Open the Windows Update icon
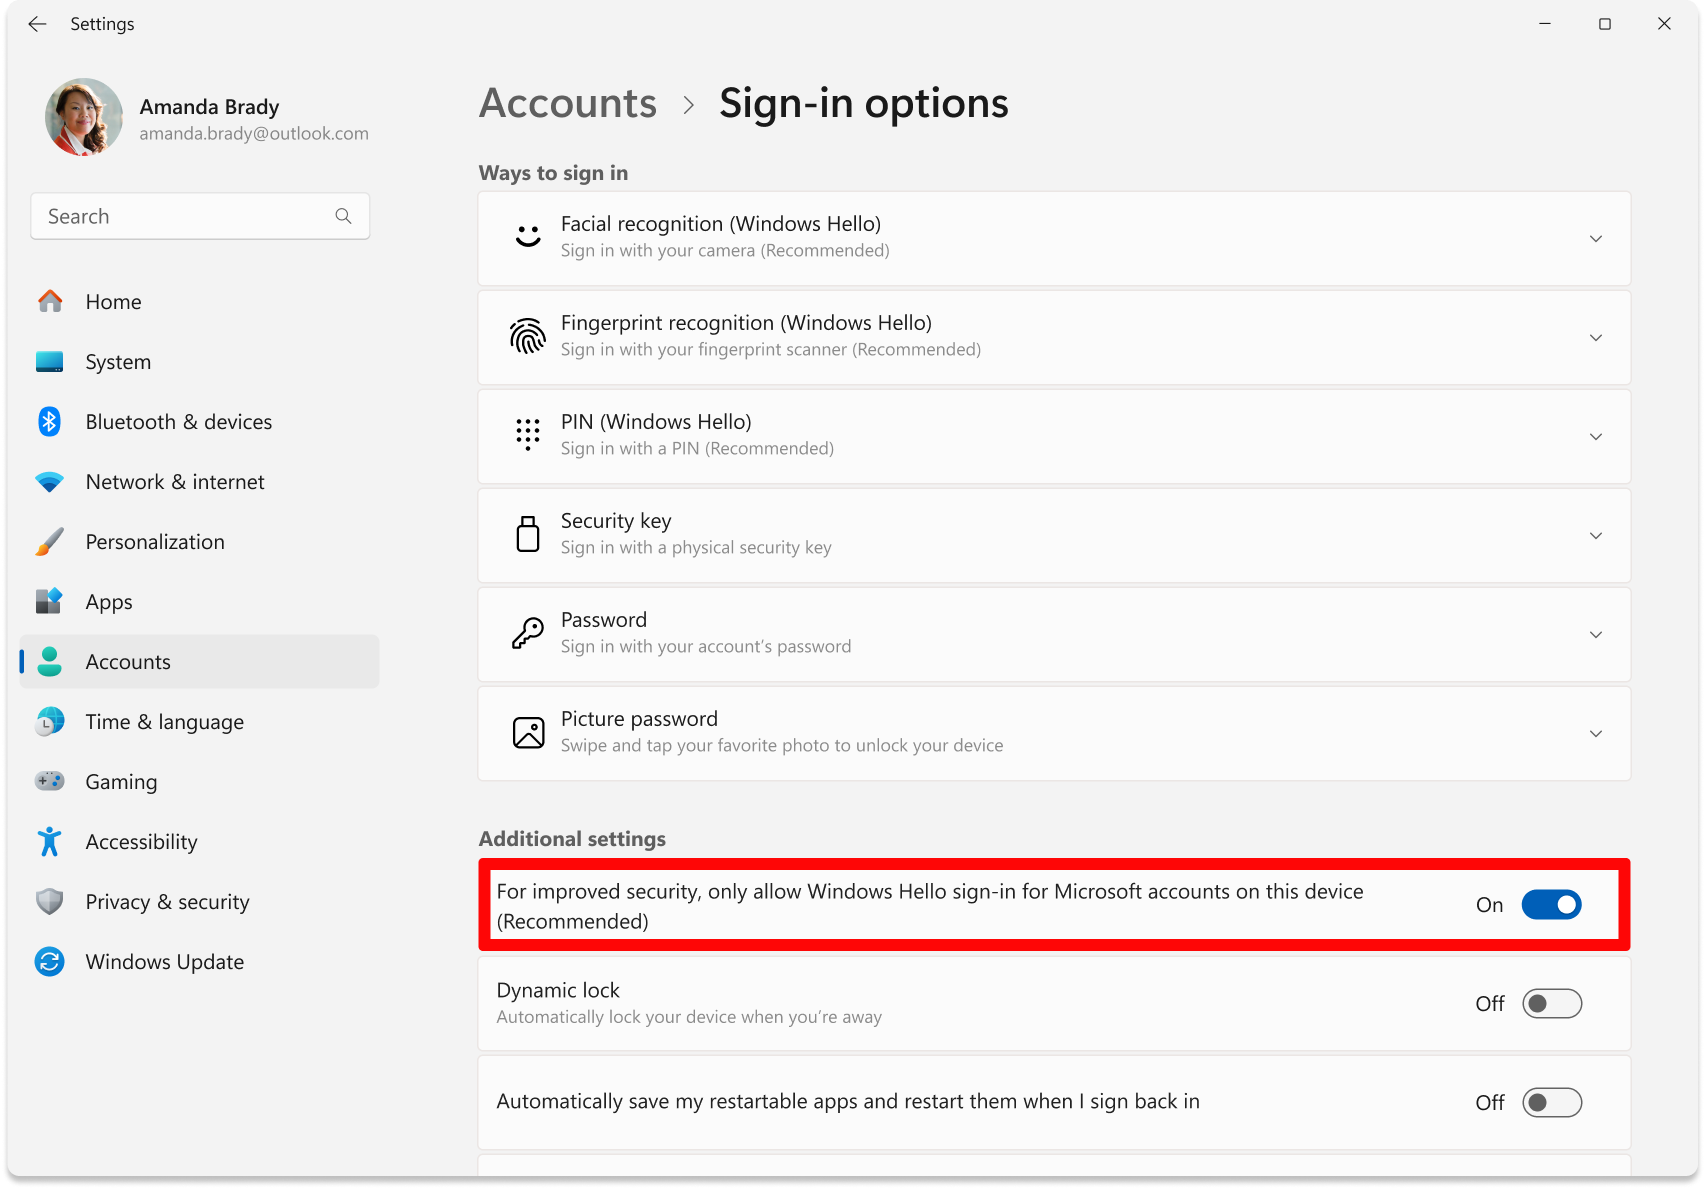The image size is (1704, 1188). pyautogui.click(x=48, y=961)
